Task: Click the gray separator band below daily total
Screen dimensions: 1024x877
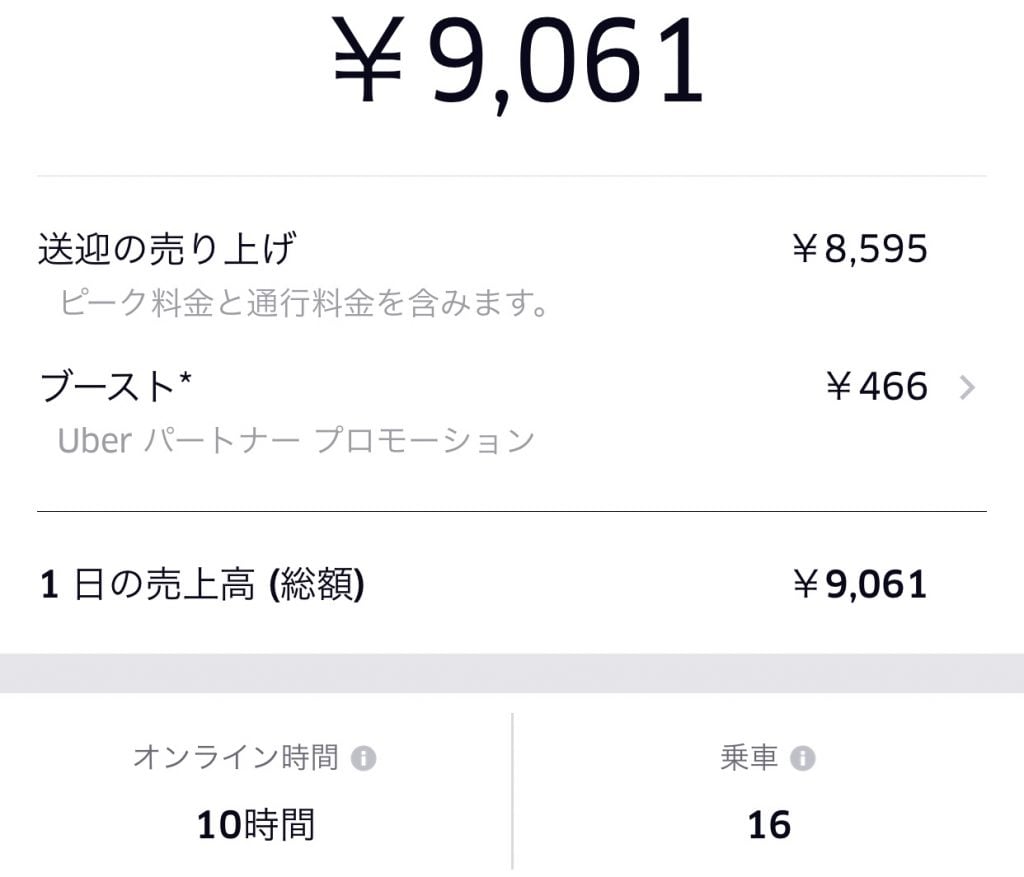Action: click(x=512, y=673)
